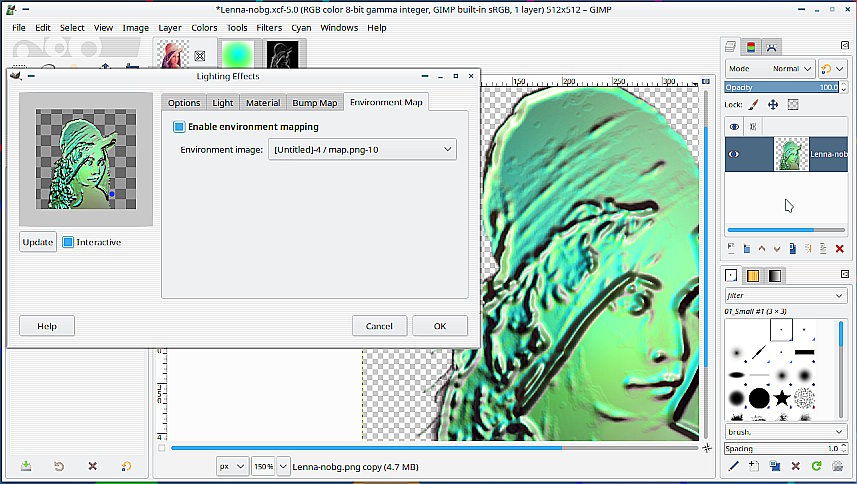Select the Lenna image tab thumbnail
857x484 pixels.
(x=173, y=54)
